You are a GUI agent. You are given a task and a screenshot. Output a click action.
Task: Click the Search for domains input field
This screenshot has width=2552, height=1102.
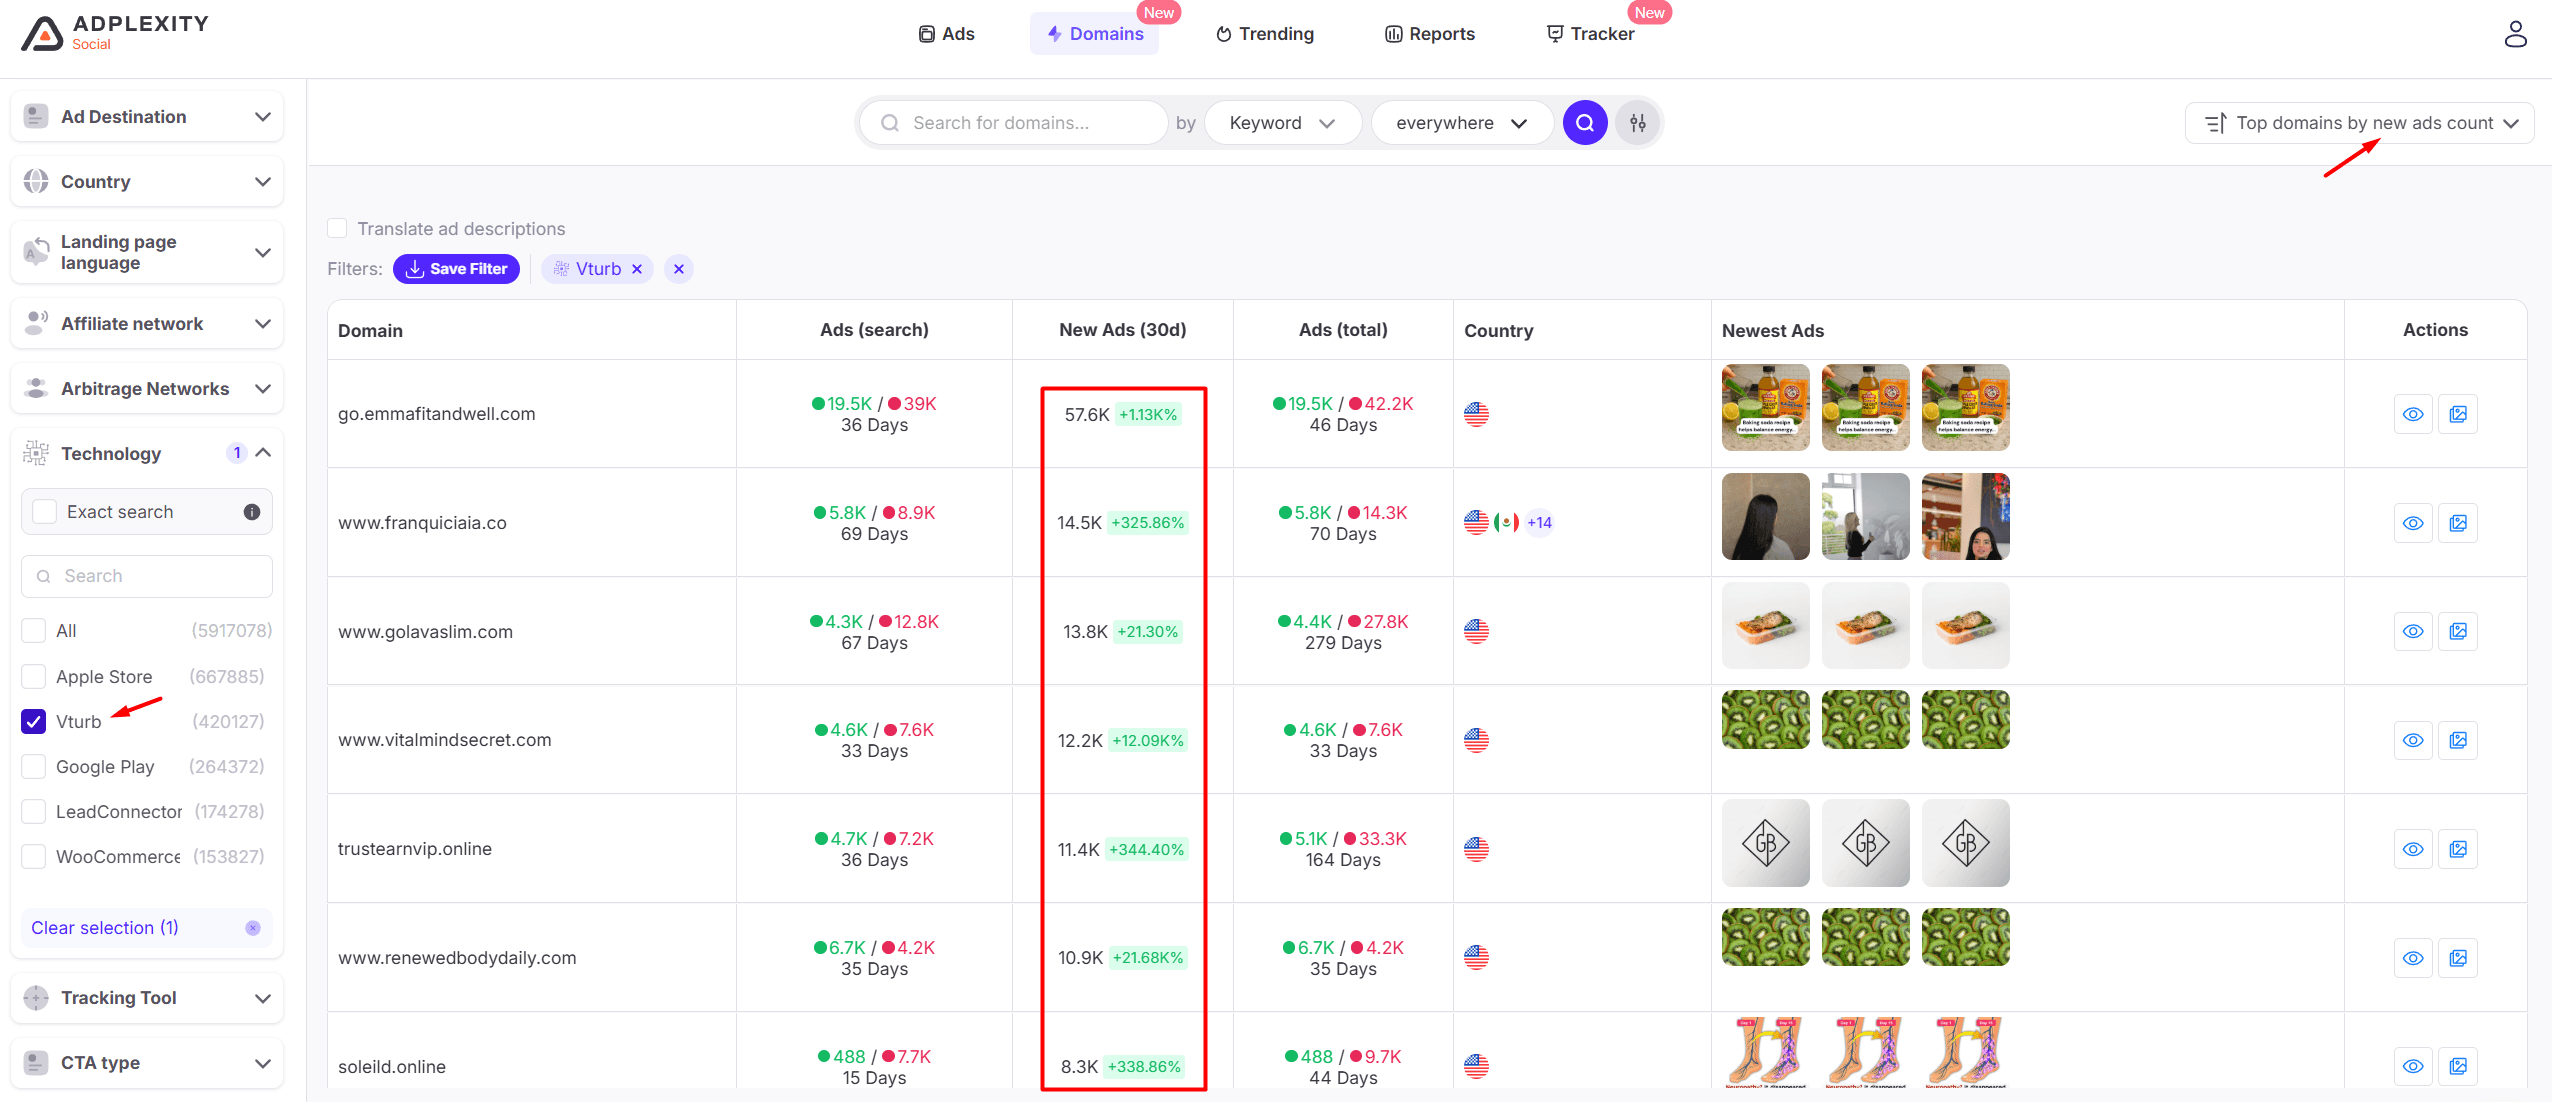[x=1030, y=123]
